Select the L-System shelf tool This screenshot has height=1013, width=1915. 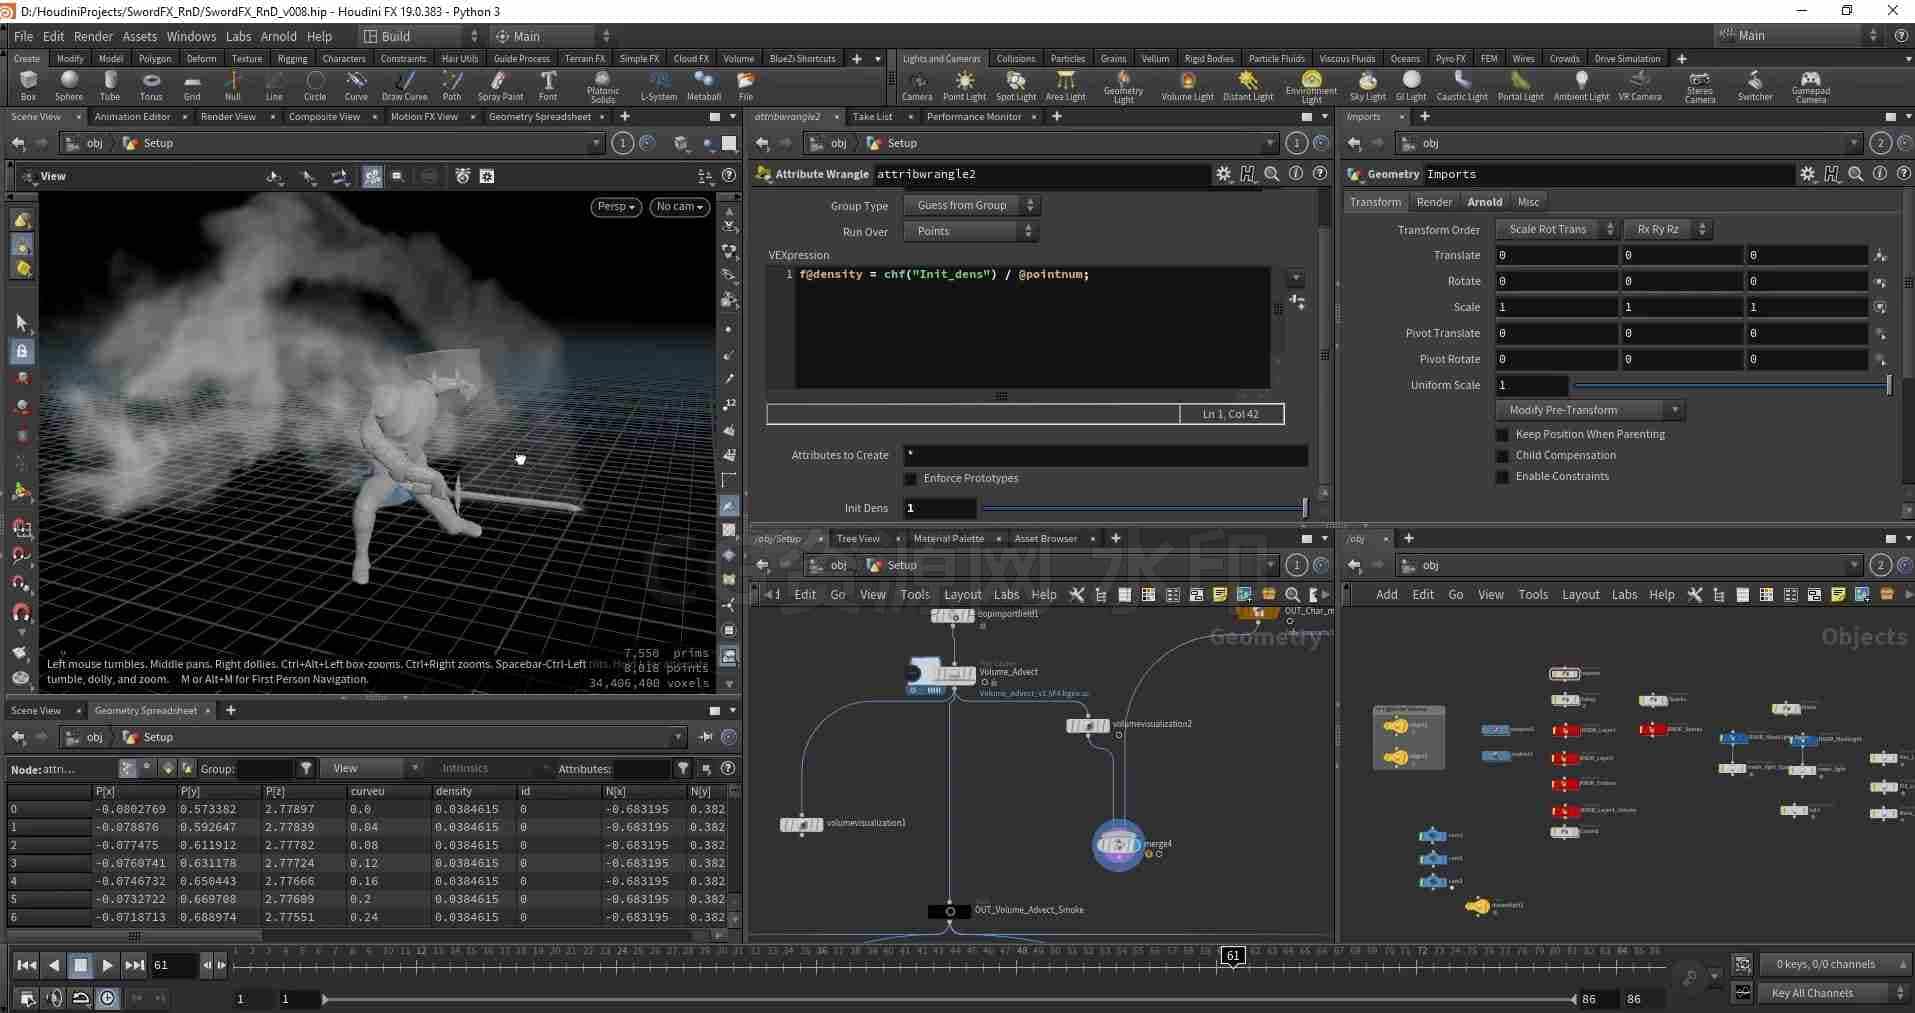[x=658, y=86]
